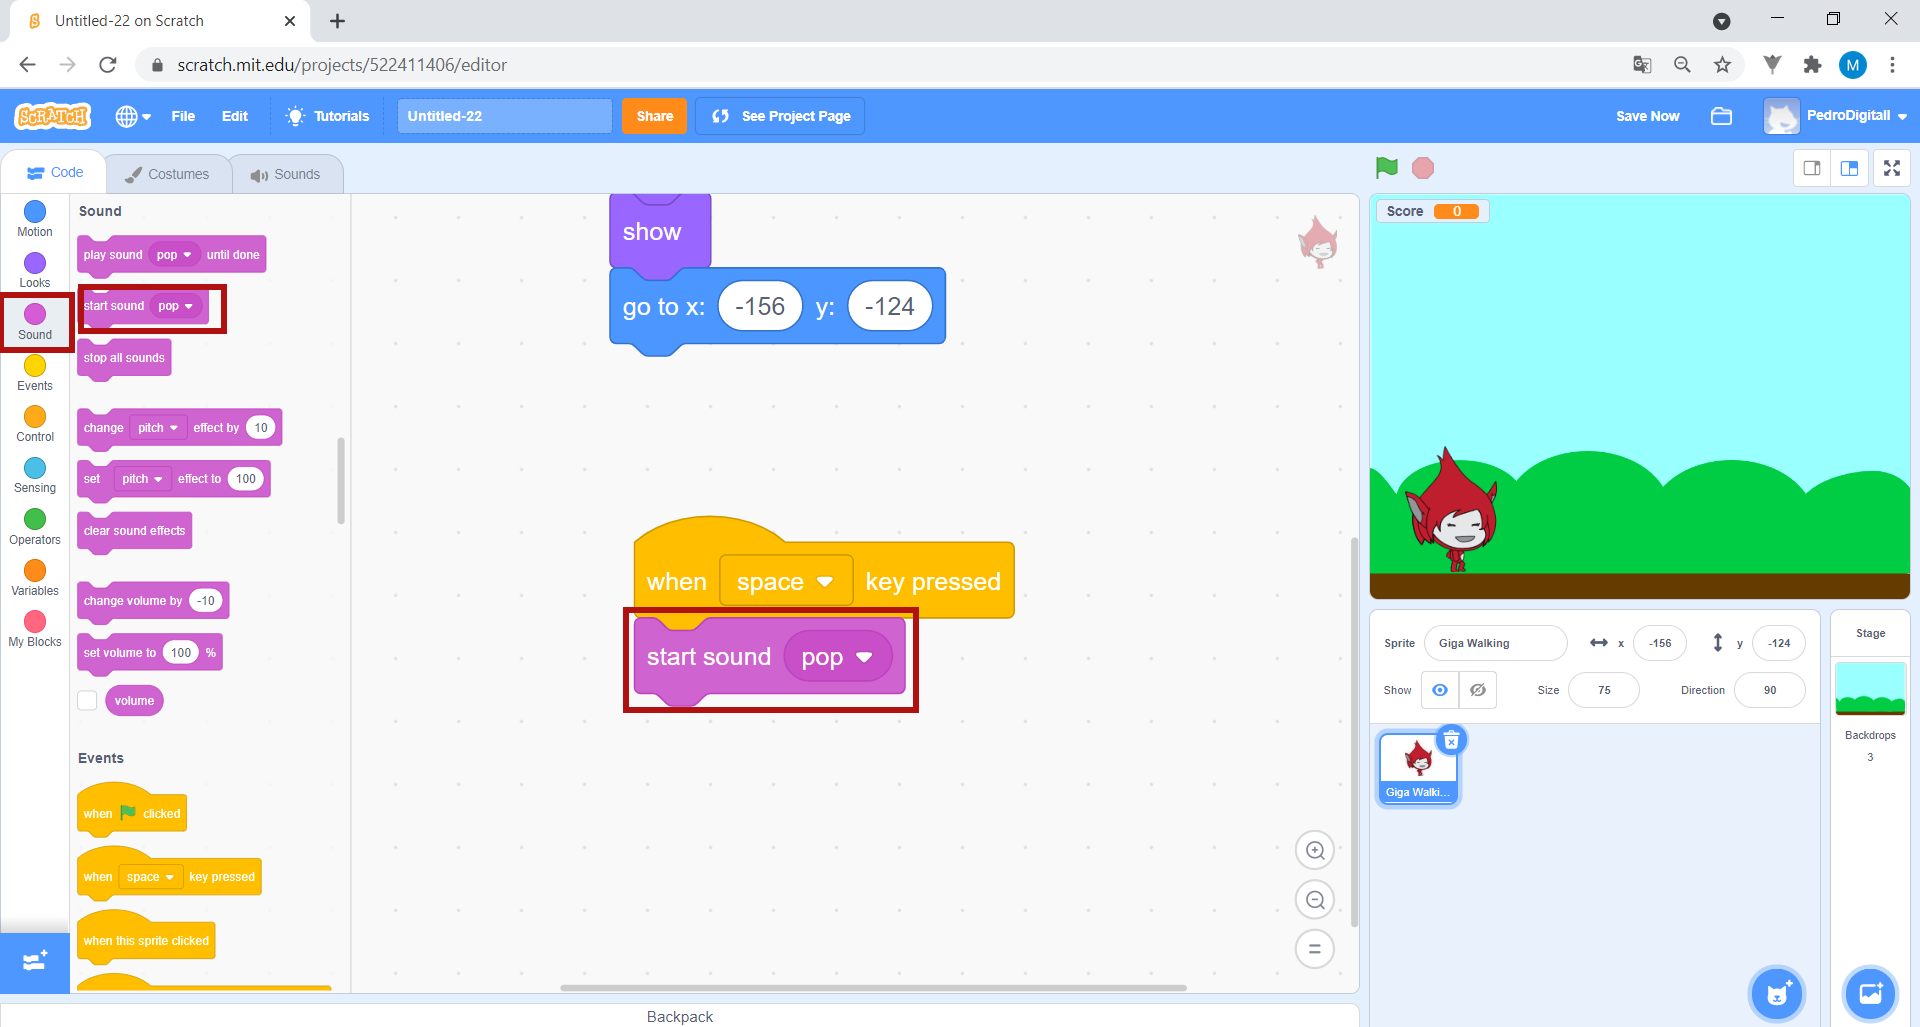Switch to large stage layout

1850,168
